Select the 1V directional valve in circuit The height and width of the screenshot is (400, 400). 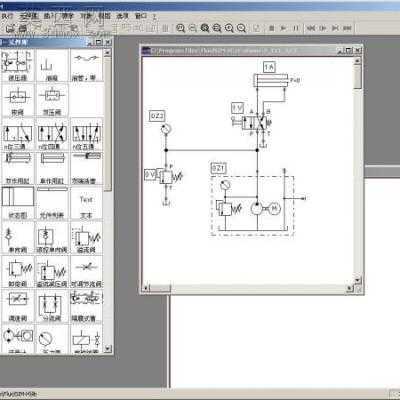pyautogui.click(x=256, y=124)
